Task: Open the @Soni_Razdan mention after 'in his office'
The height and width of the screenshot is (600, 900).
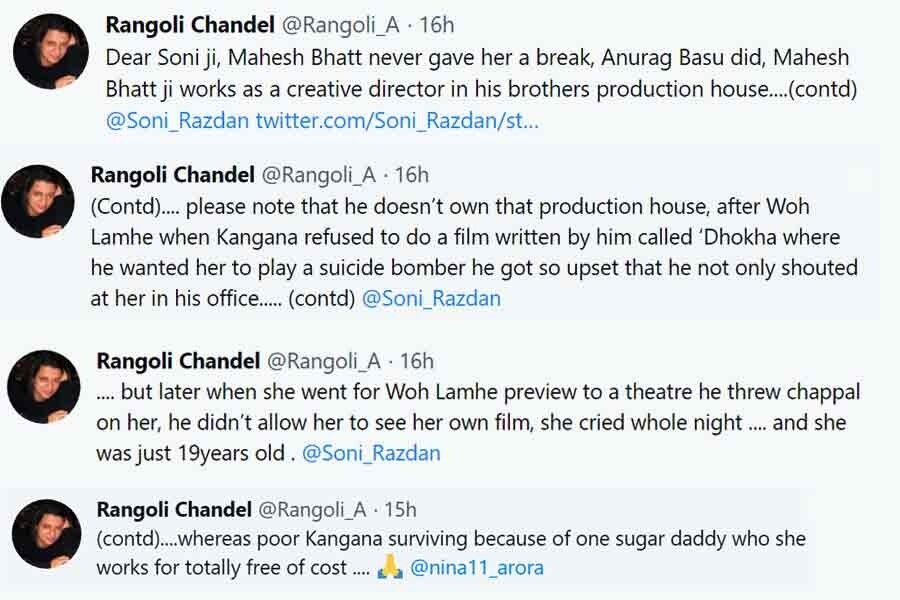Action: [x=431, y=298]
